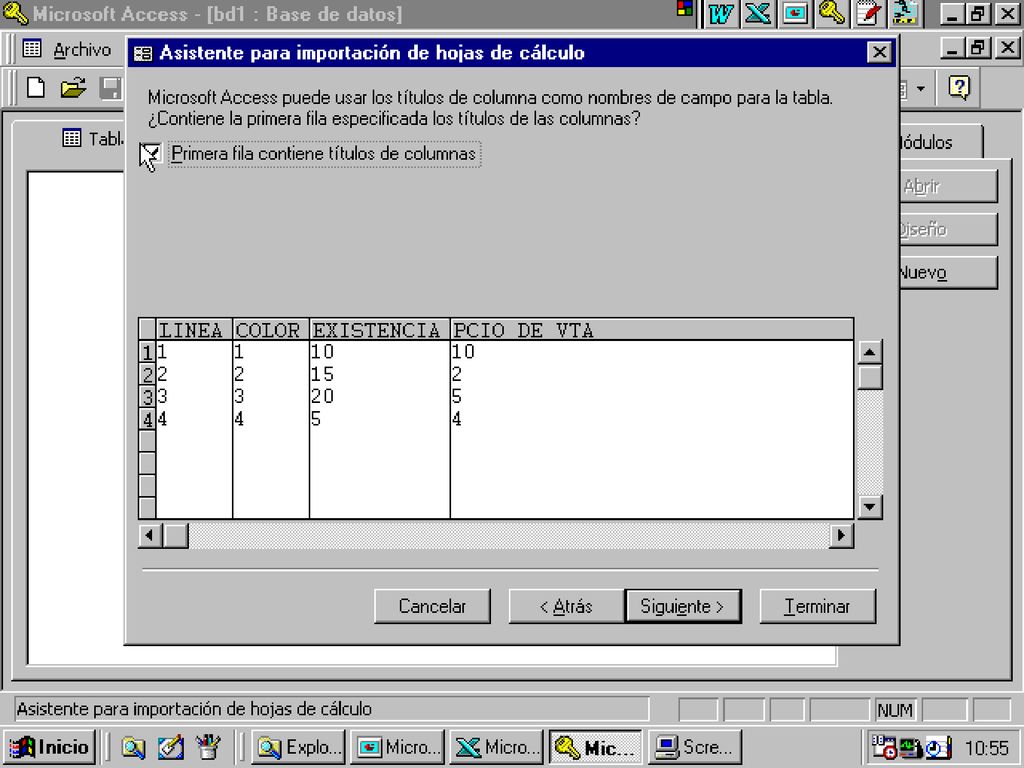Screen dimensions: 1024x768
Task: Click the last Office shortcut bar icon
Action: point(906,14)
